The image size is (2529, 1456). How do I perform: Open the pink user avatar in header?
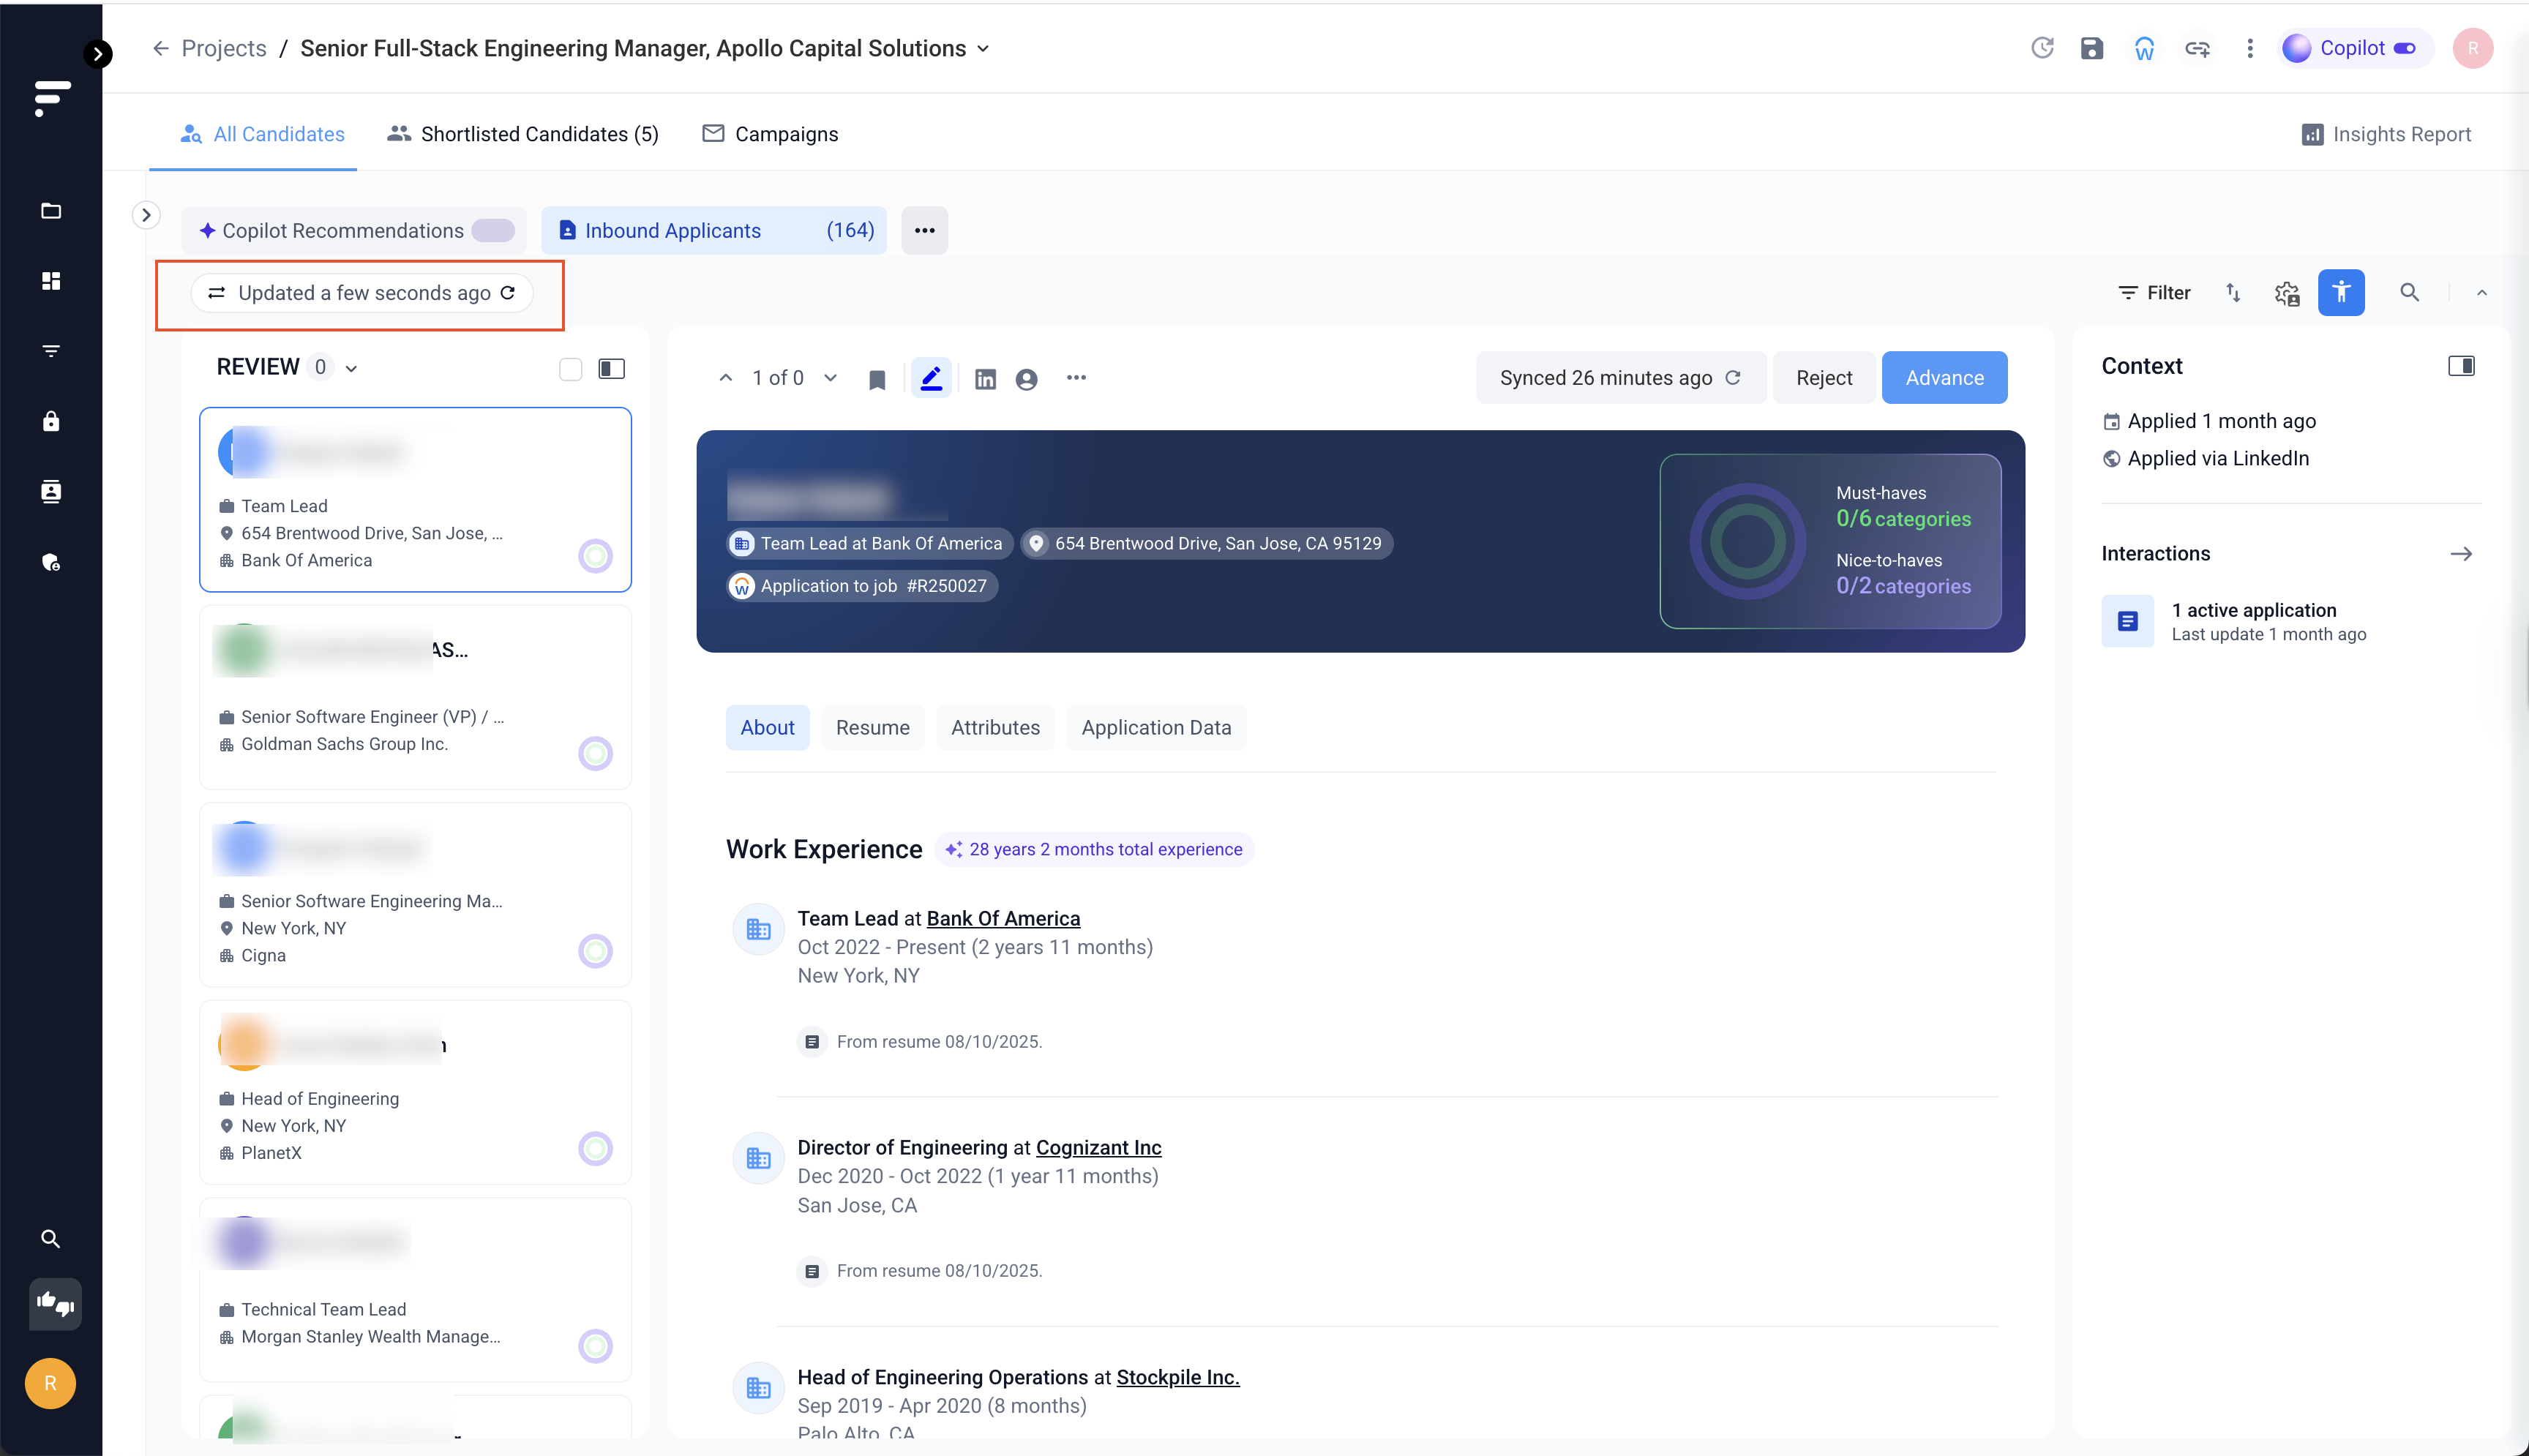coord(2472,48)
